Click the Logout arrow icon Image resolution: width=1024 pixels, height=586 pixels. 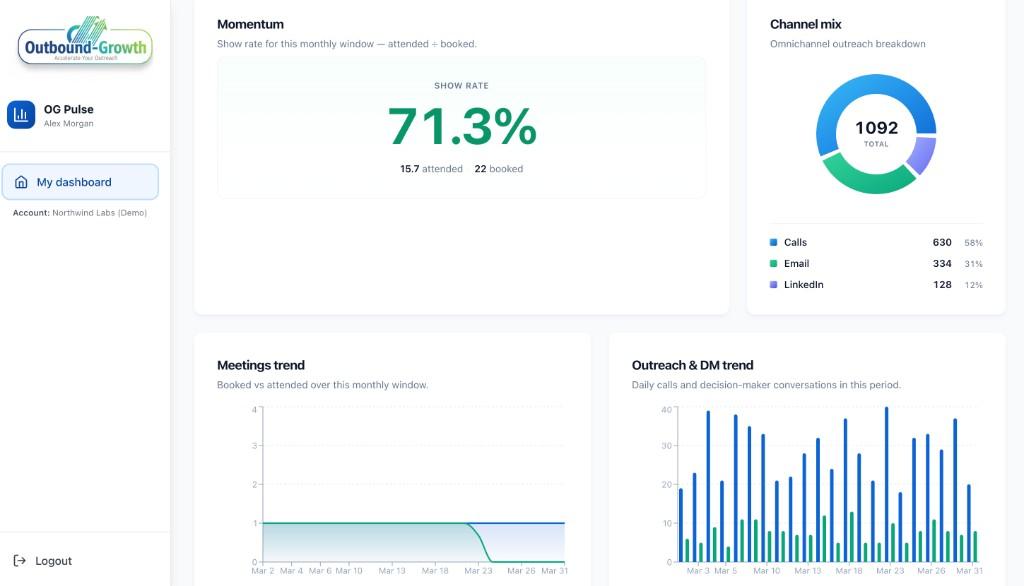tap(20, 561)
